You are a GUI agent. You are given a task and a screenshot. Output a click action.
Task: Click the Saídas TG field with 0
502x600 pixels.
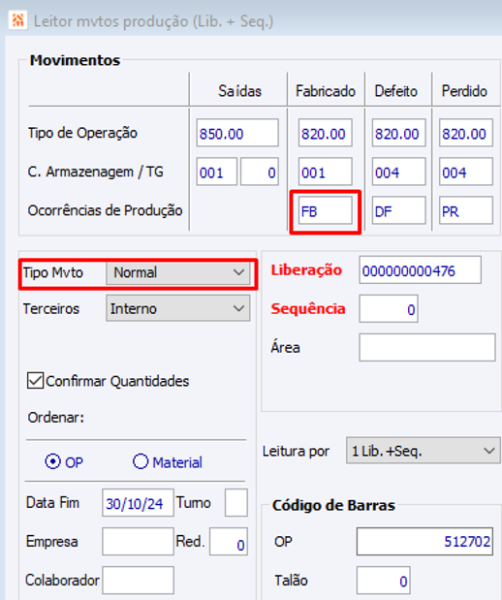(259, 172)
